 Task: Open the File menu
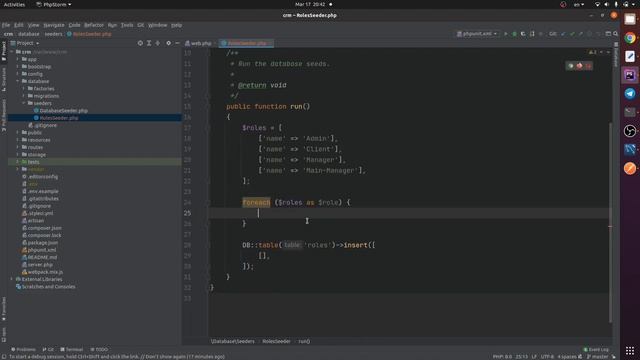[6, 25]
